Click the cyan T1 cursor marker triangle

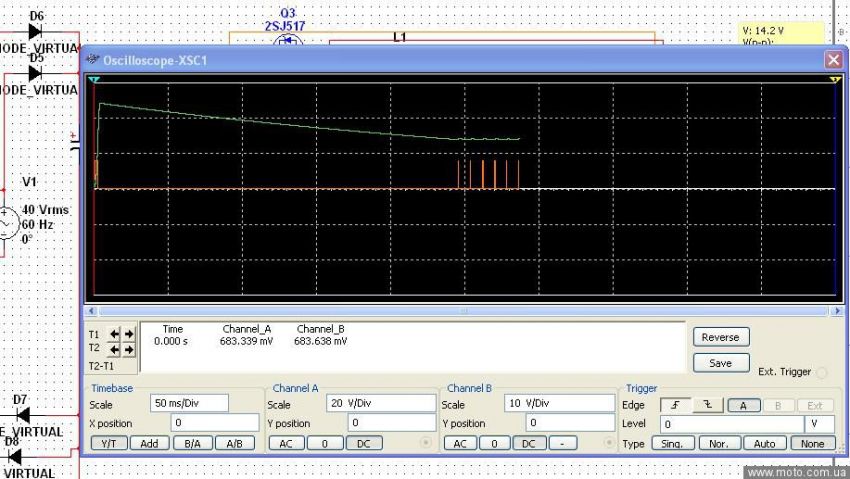[x=94, y=80]
